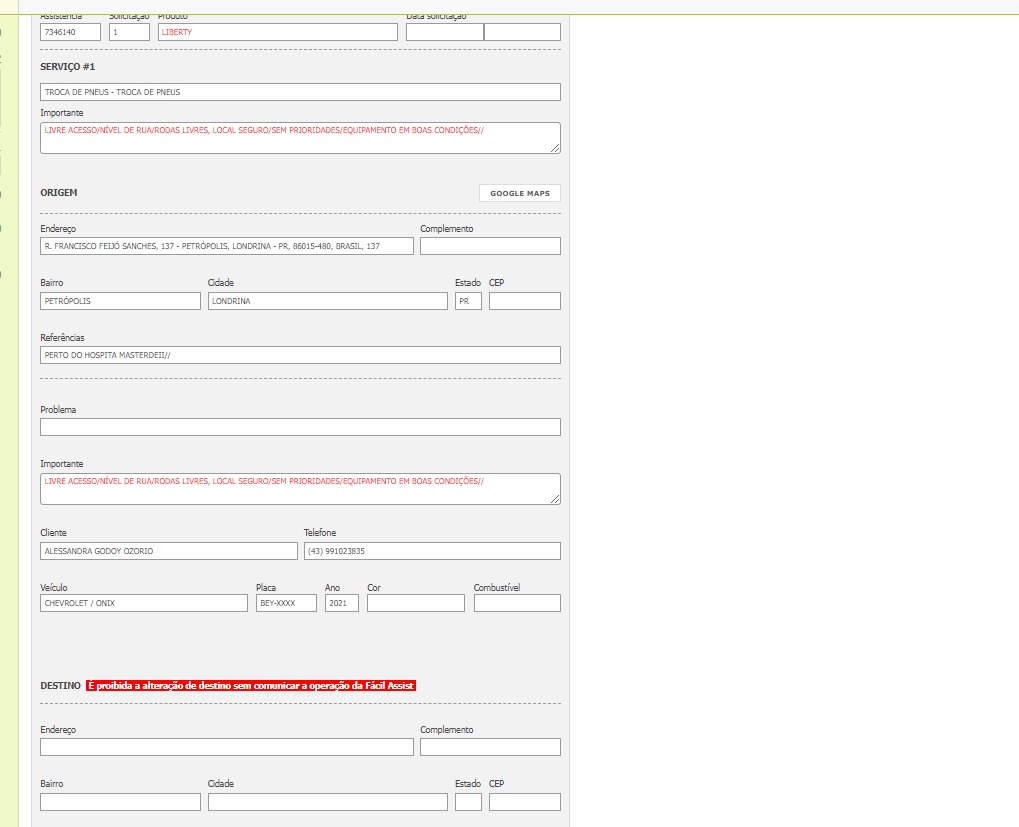
Task: Focus the Destino CEP field
Action: point(524,802)
